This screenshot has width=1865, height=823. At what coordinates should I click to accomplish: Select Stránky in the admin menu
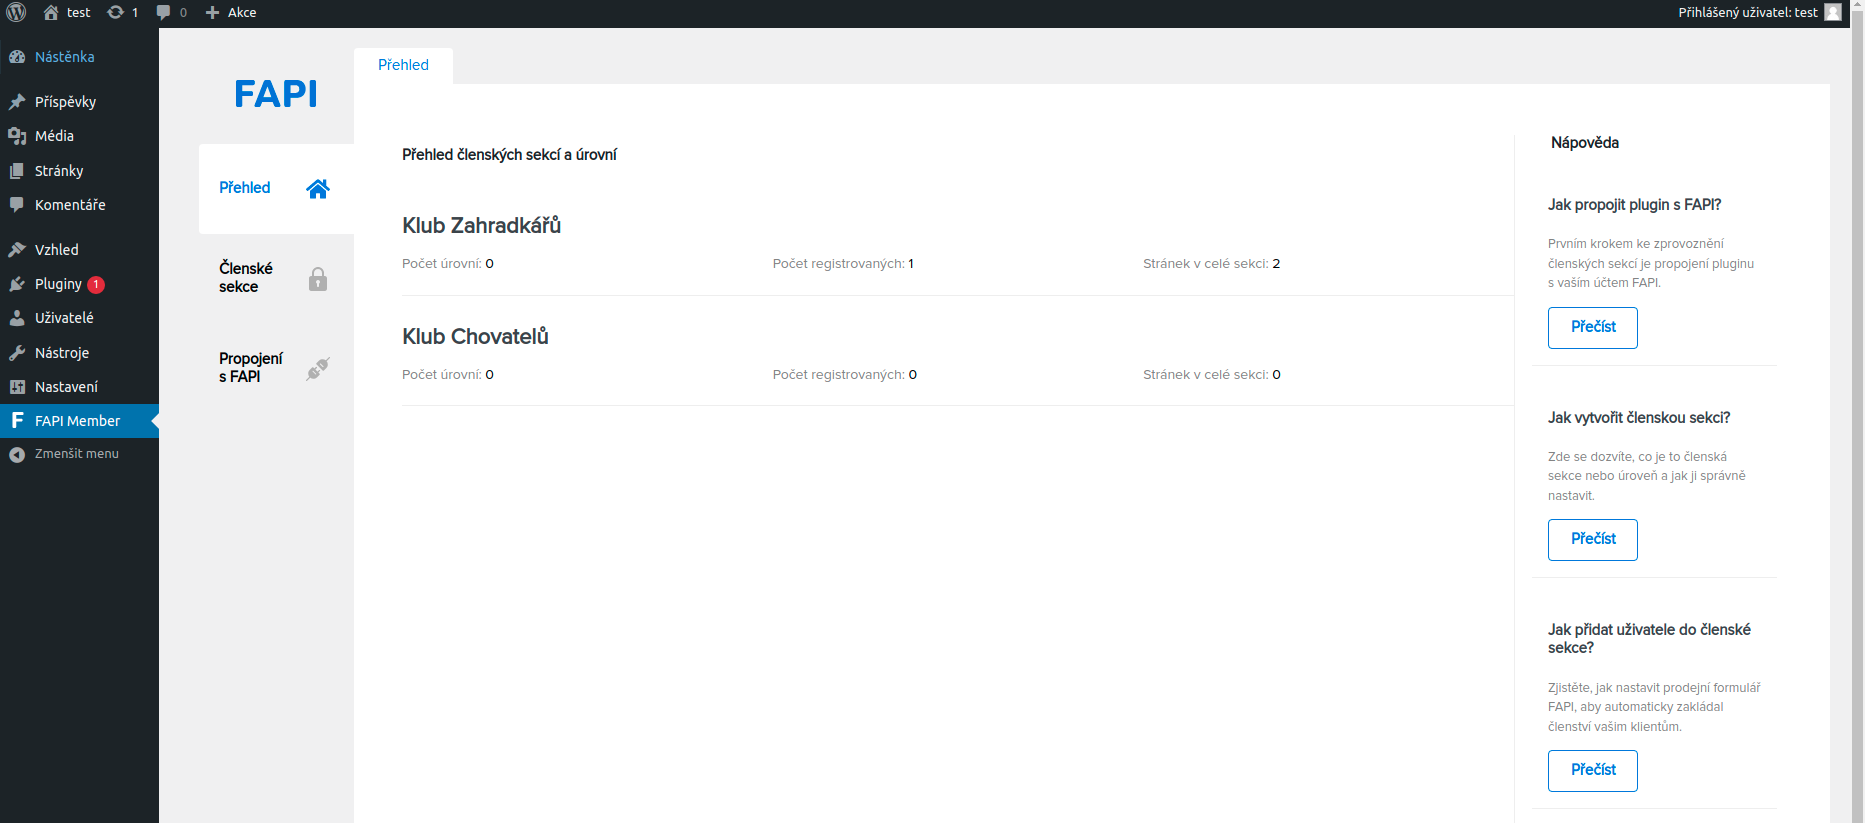(79, 171)
